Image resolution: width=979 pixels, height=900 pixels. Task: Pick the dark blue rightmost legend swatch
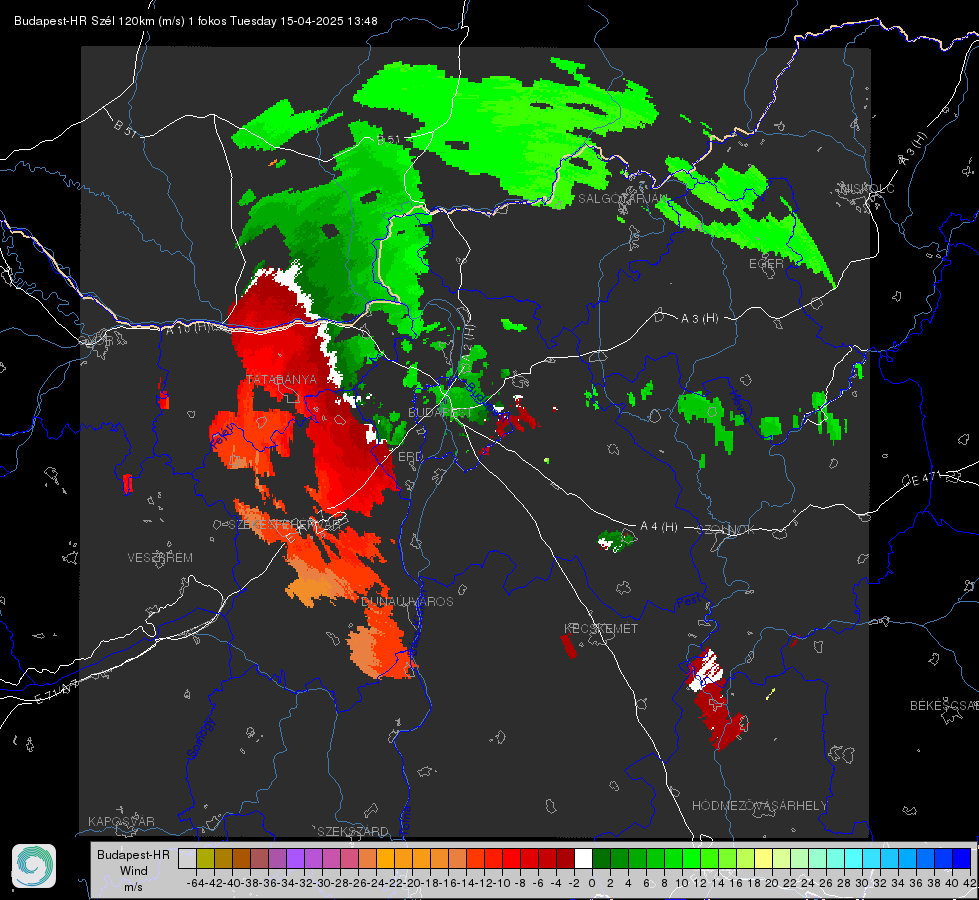pos(962,858)
